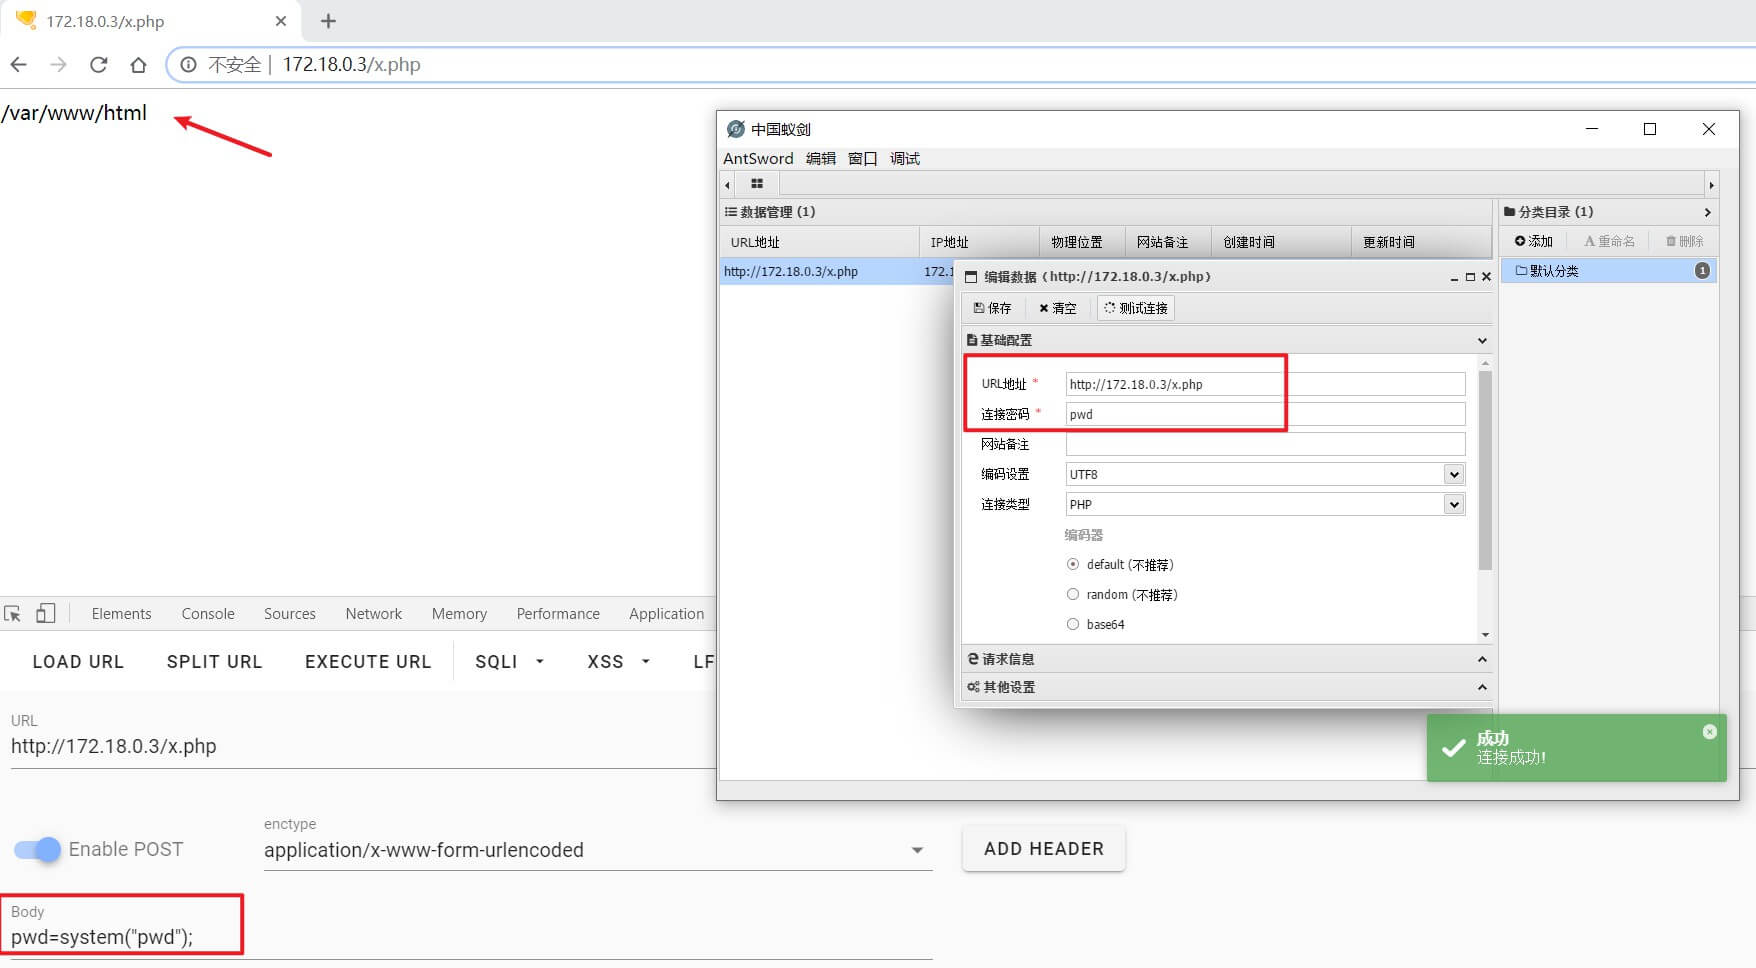Open the Elements panel in DevTools
The image size is (1756, 968).
(121, 614)
